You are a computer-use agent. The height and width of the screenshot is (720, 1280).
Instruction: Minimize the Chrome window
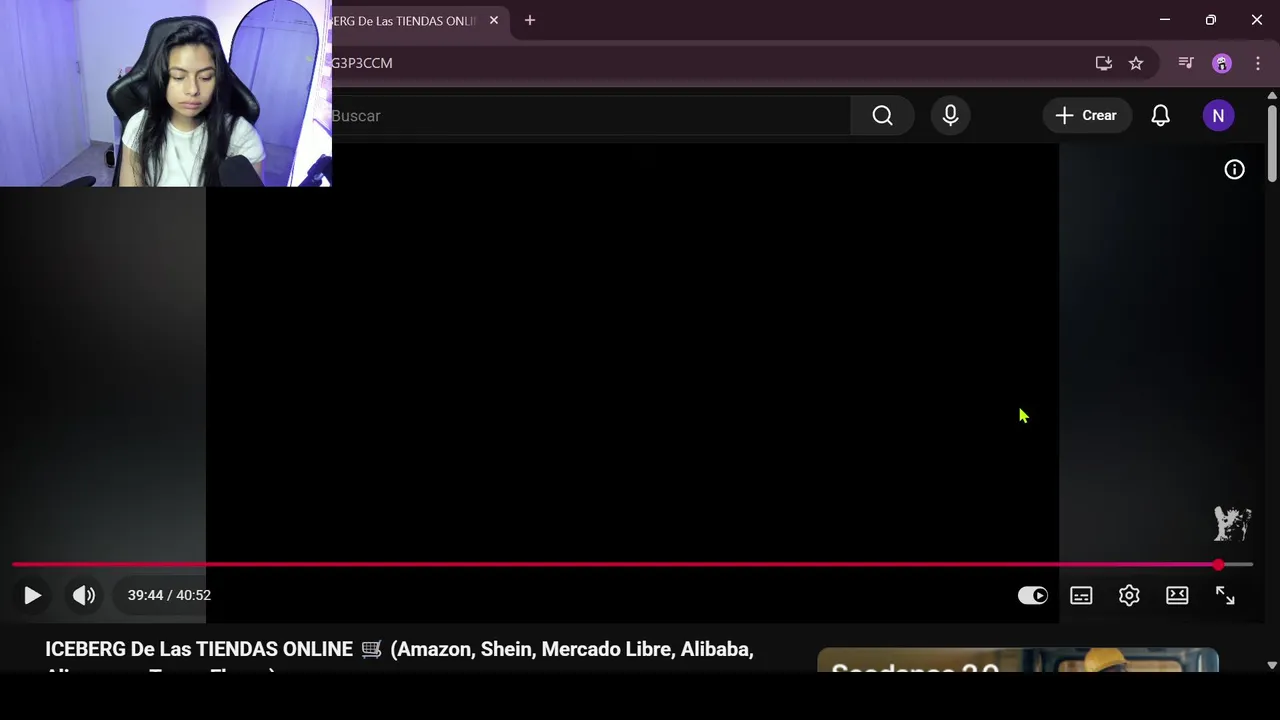coord(1165,20)
